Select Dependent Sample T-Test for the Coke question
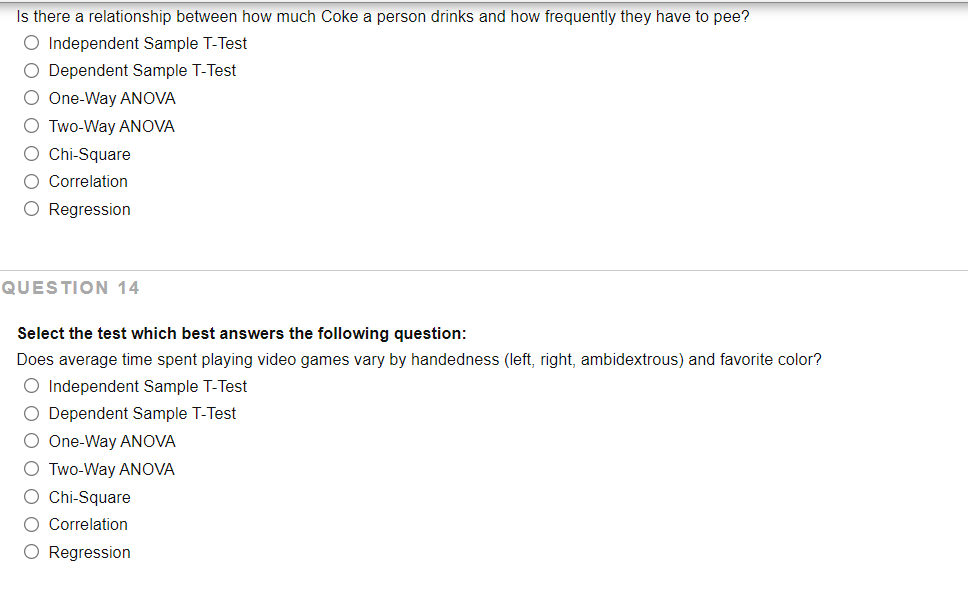Viewport: 968px width, 592px height. pos(31,70)
